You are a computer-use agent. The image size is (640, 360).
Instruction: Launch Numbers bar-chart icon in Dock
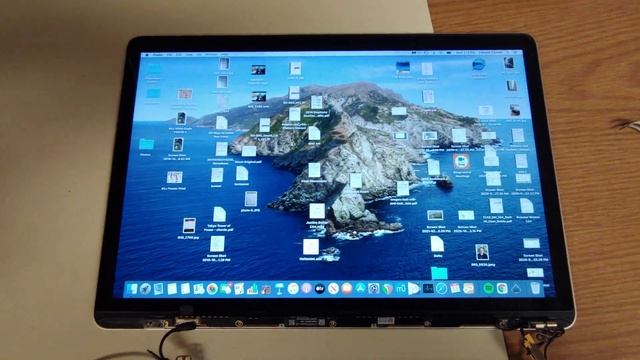(x=253, y=289)
